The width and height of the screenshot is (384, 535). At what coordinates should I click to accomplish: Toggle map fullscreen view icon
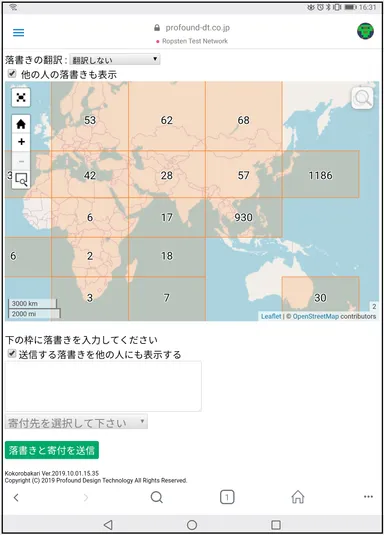21,98
